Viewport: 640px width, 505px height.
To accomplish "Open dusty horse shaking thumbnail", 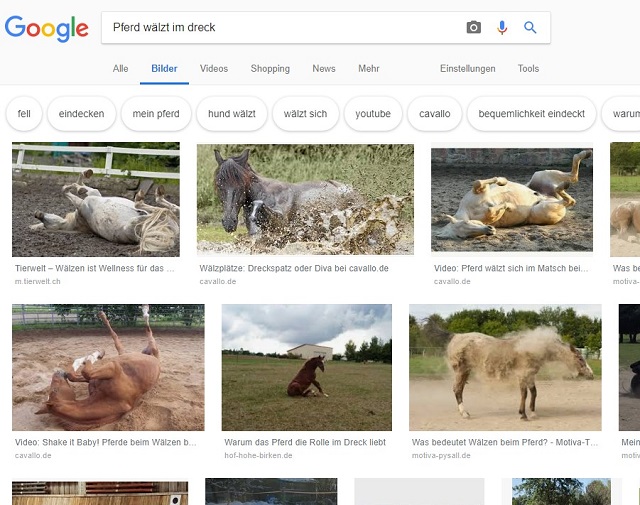I will (x=505, y=367).
